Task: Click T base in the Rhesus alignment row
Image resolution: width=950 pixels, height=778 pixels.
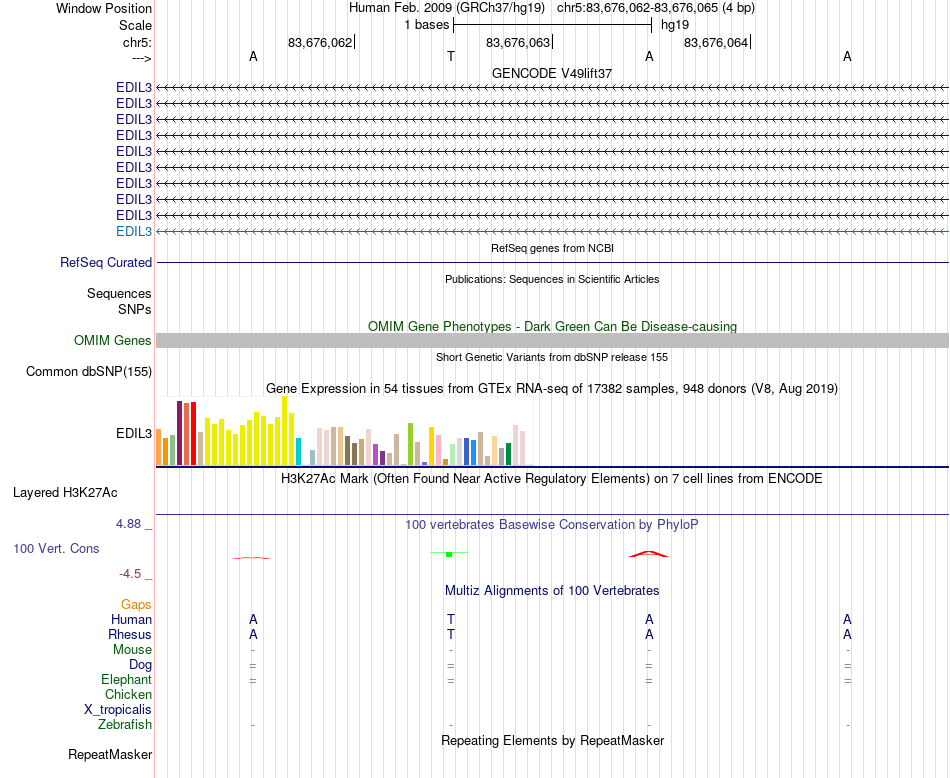Action: coord(451,634)
